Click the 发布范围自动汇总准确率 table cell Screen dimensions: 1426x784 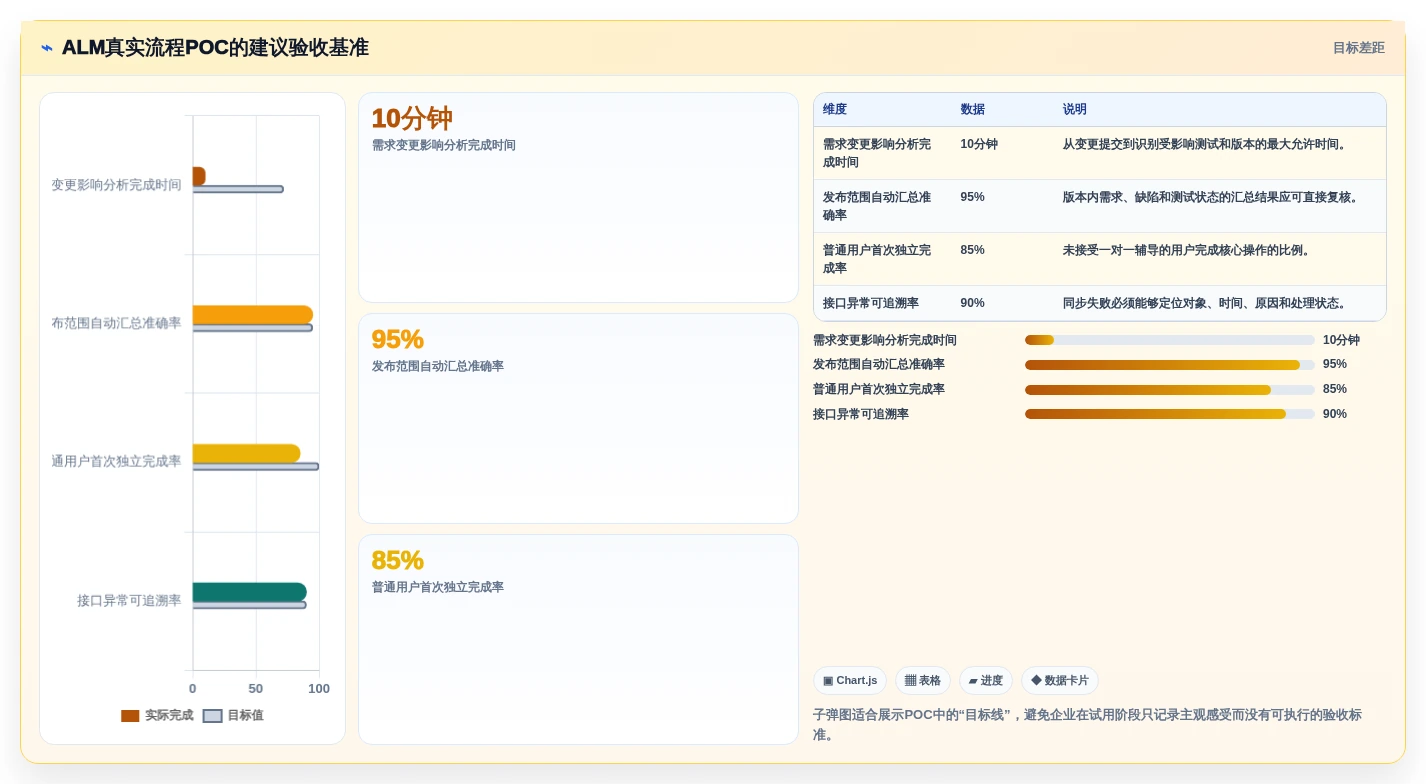click(882, 206)
